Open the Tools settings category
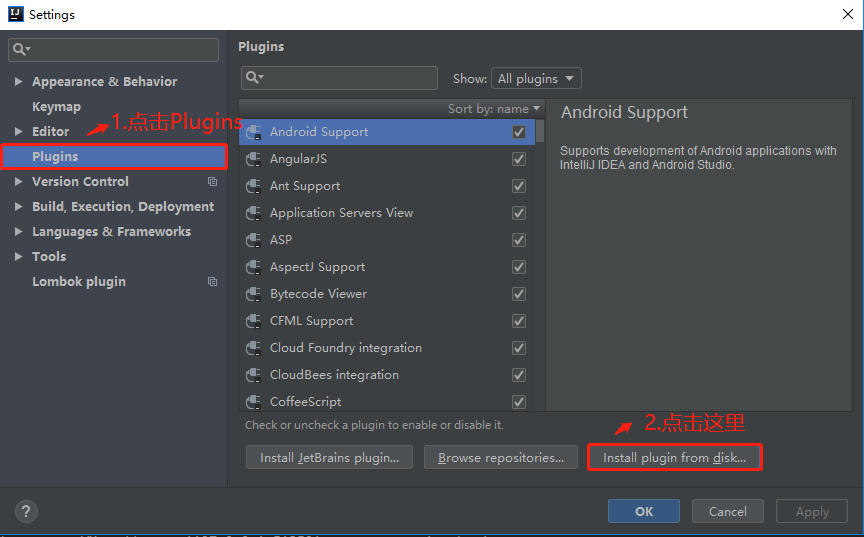This screenshot has width=864, height=537. point(49,257)
